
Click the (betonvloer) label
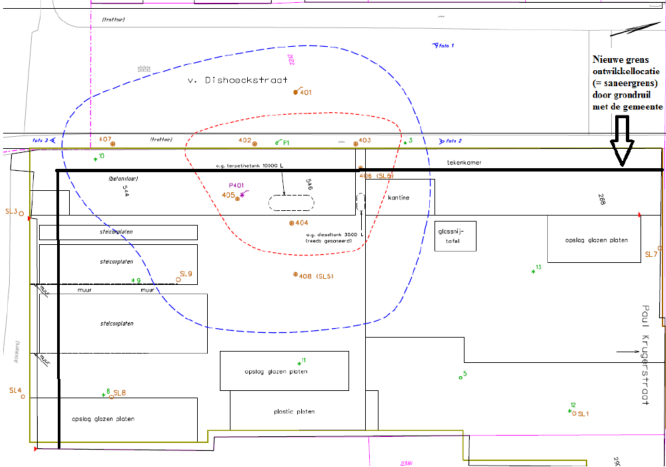[x=123, y=179]
